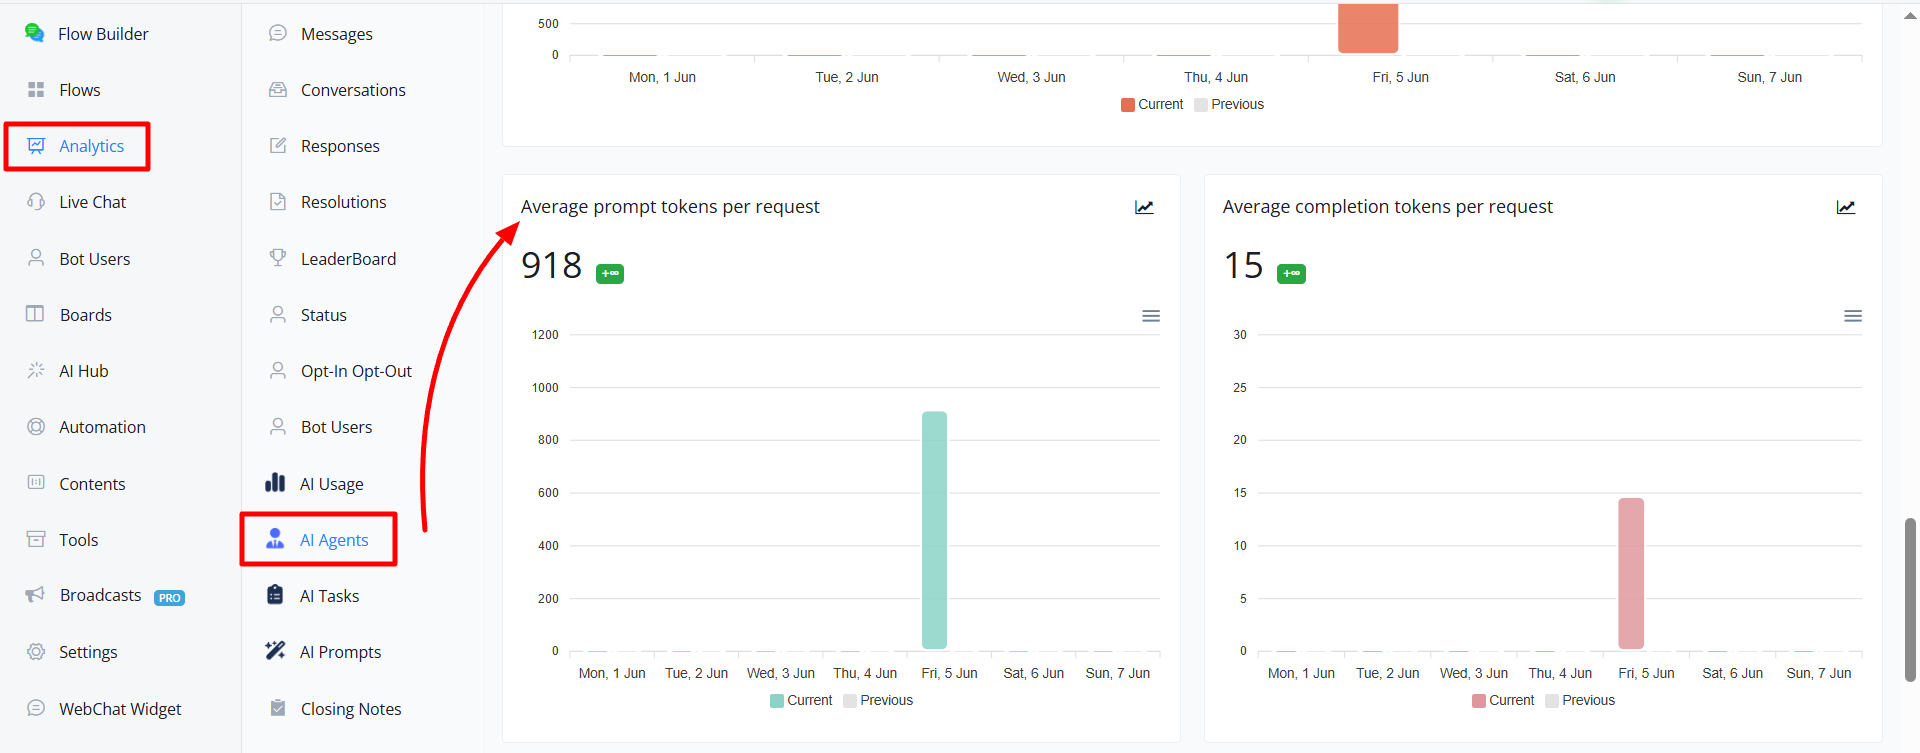
Task: Open the Analytics sidebar item
Action: pyautogui.click(x=77, y=146)
